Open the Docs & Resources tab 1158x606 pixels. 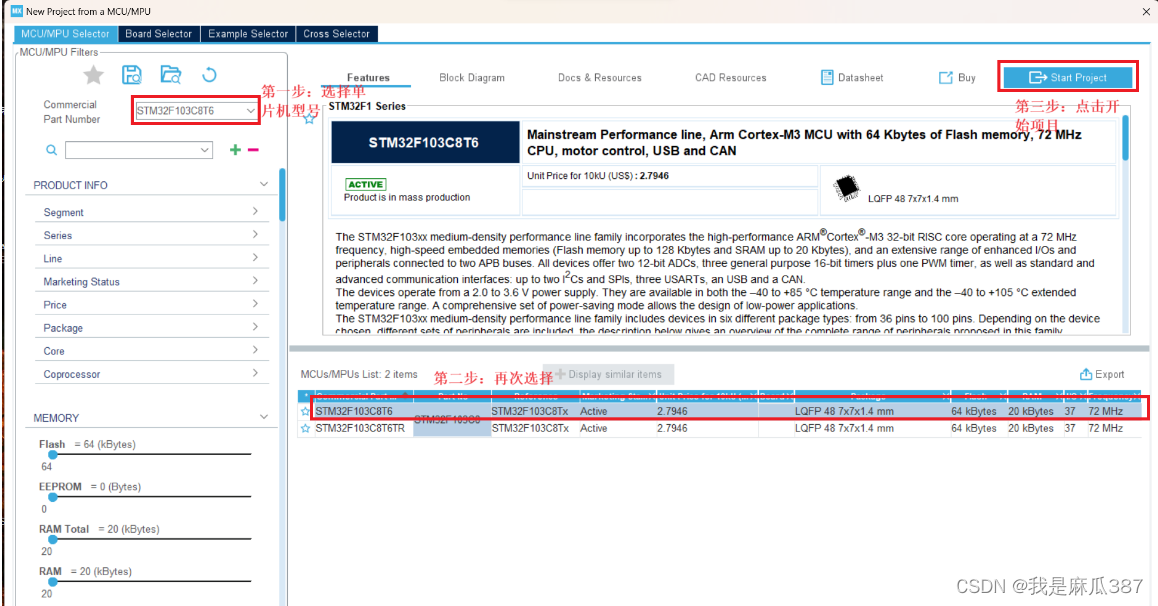click(600, 78)
